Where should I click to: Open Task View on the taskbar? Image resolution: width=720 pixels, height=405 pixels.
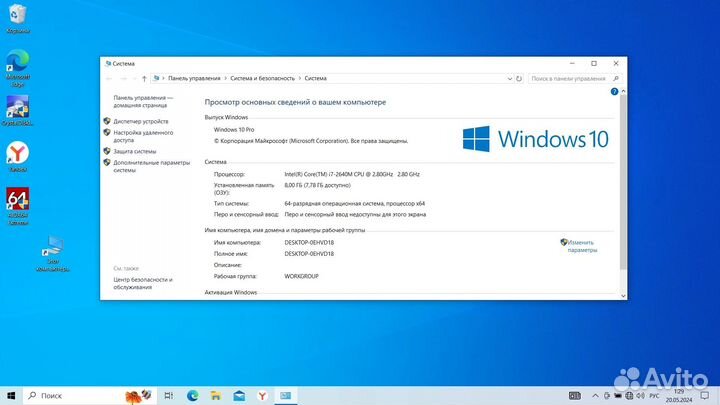point(169,395)
